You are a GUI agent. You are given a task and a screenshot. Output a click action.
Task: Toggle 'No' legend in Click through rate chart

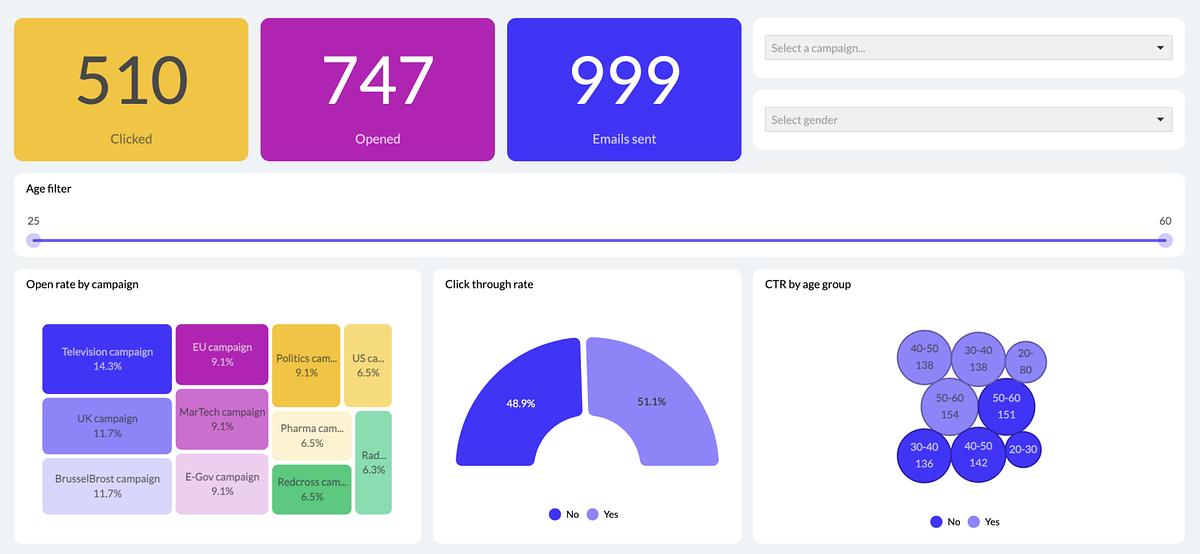click(x=564, y=514)
